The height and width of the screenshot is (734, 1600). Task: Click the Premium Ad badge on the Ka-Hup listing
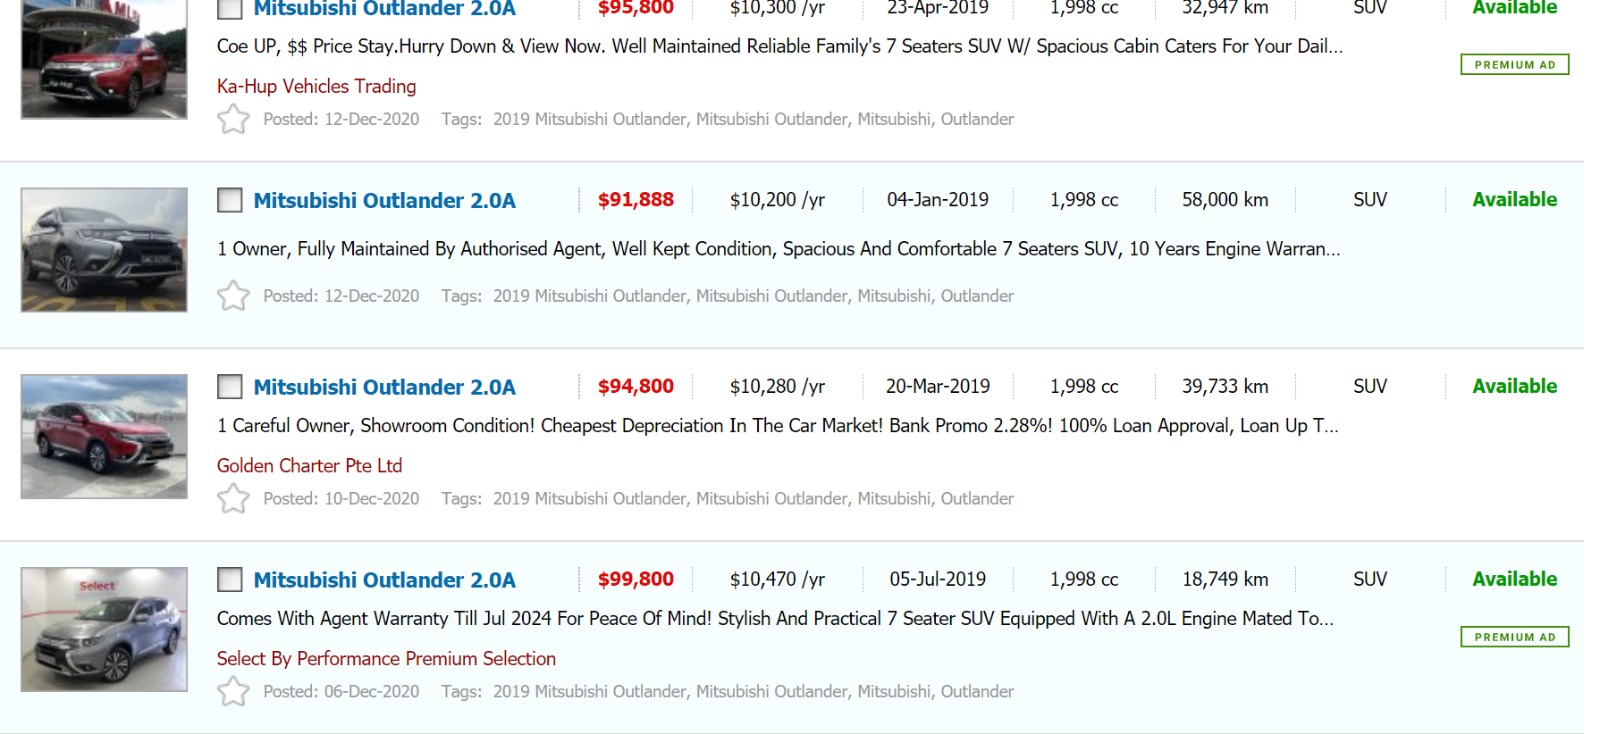(x=1514, y=65)
